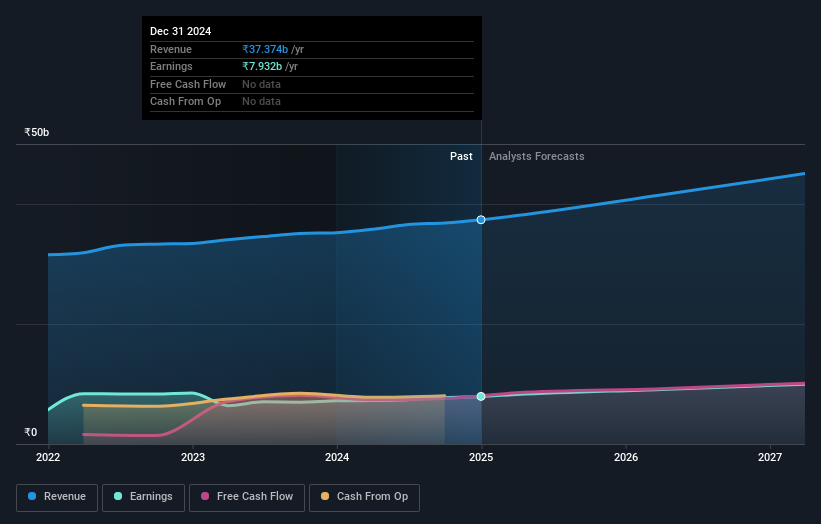The width and height of the screenshot is (821, 524).
Task: Click the blue Revenue data point marker
Action: tap(481, 220)
